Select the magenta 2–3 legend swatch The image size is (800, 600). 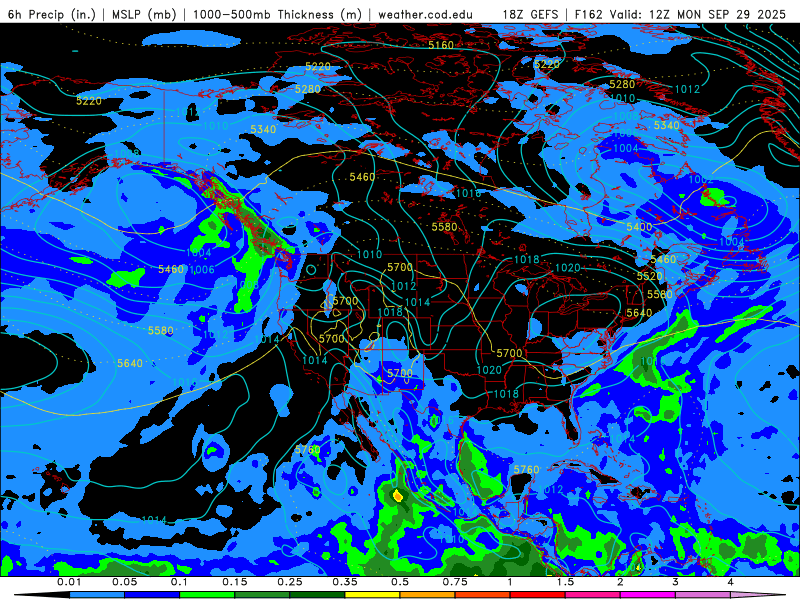point(648,595)
